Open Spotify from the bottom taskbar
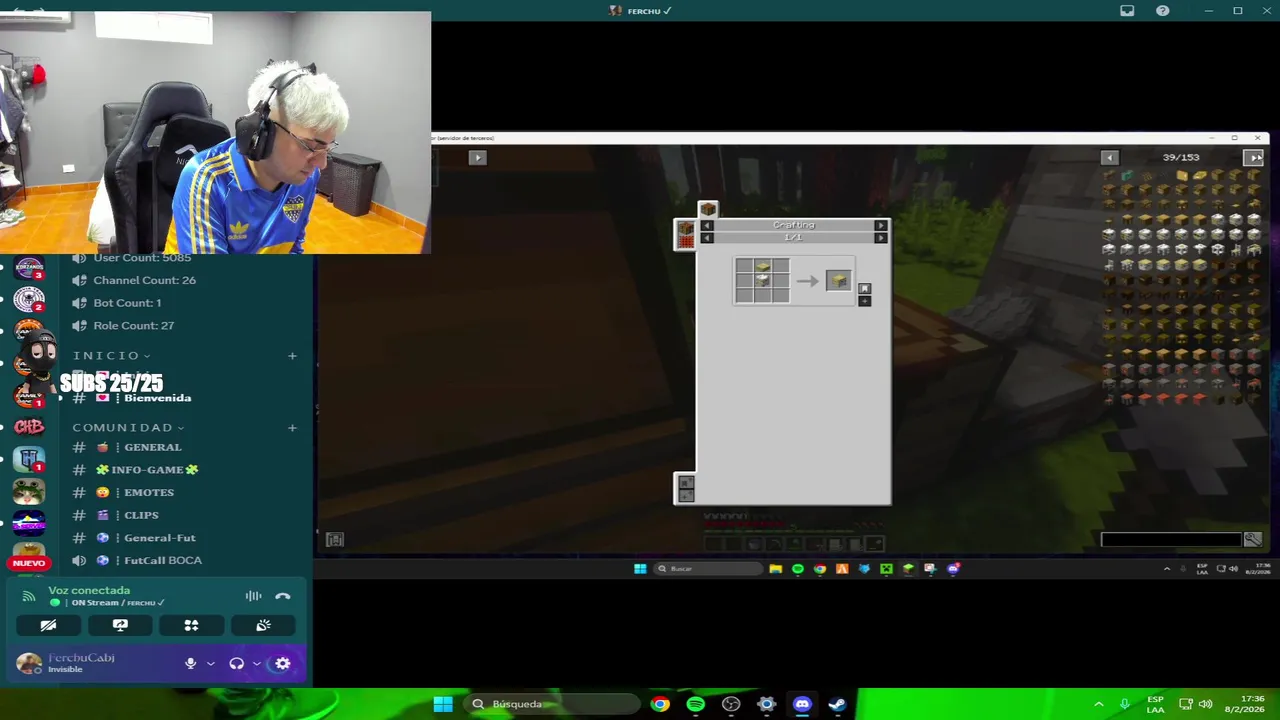 click(695, 704)
